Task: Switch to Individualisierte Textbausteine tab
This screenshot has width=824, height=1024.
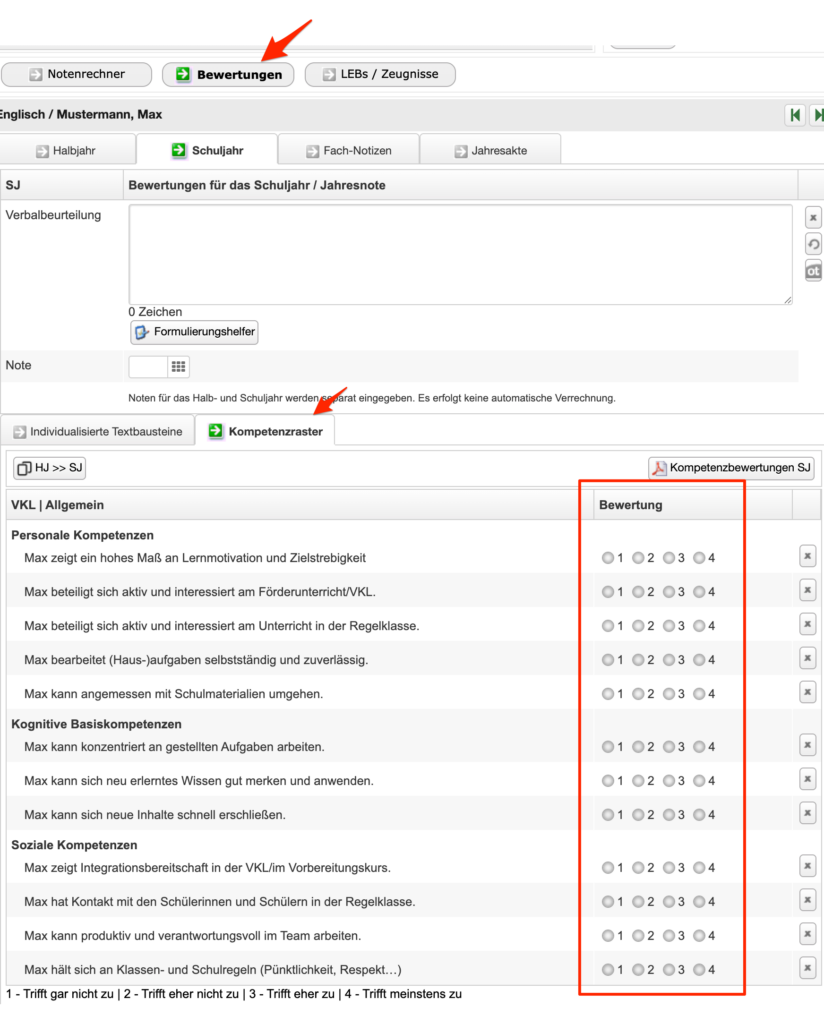Action: 97,432
